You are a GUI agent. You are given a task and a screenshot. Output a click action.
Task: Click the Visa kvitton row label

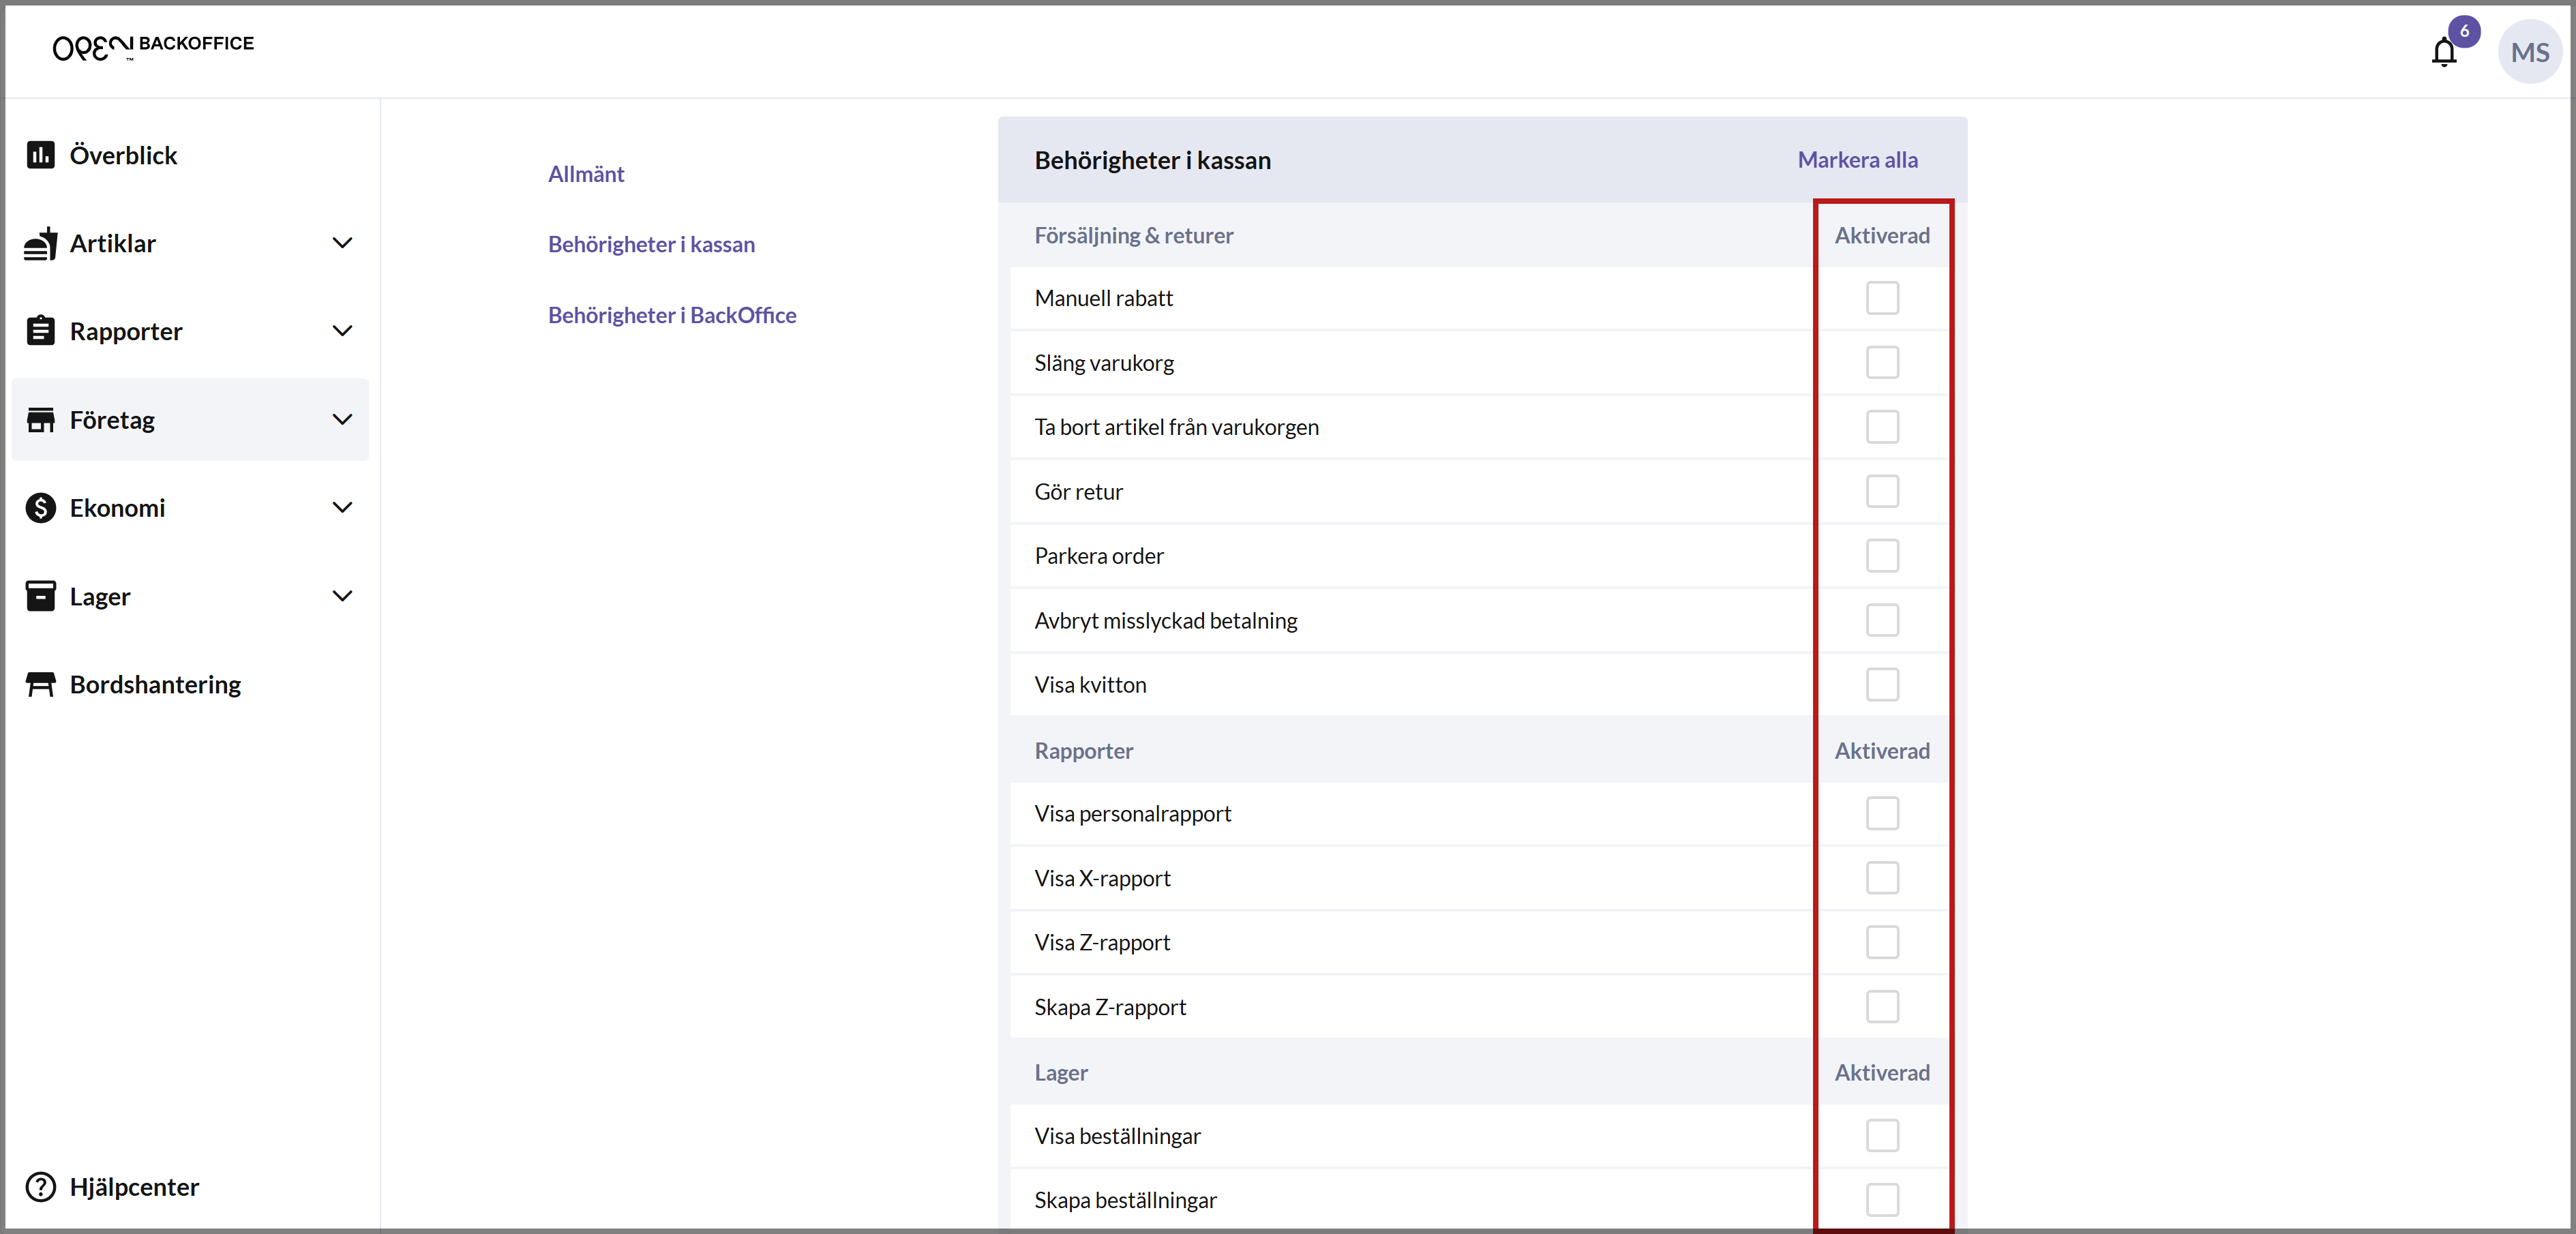point(1090,685)
